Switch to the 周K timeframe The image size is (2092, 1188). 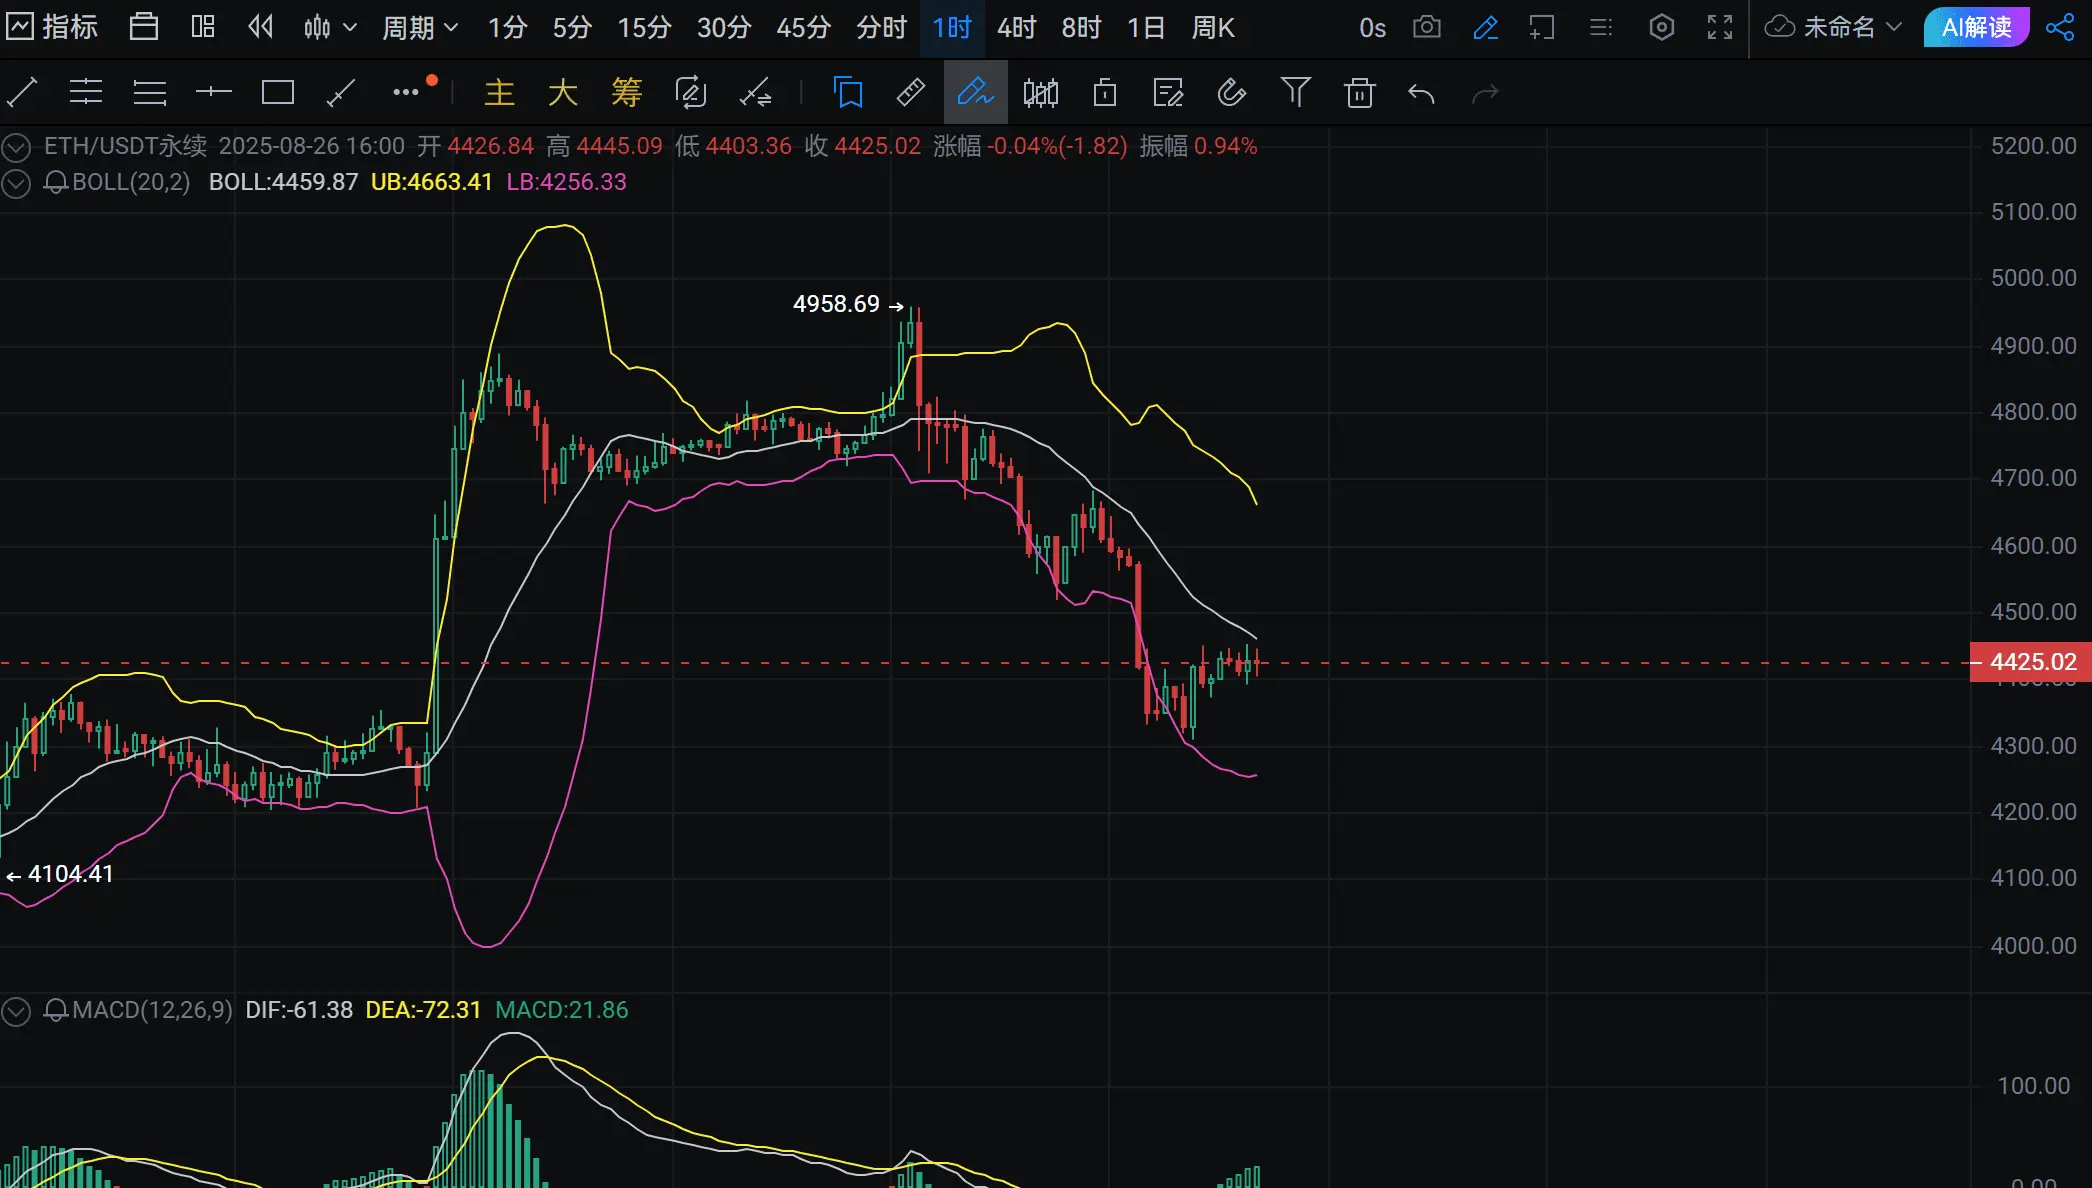click(1213, 27)
